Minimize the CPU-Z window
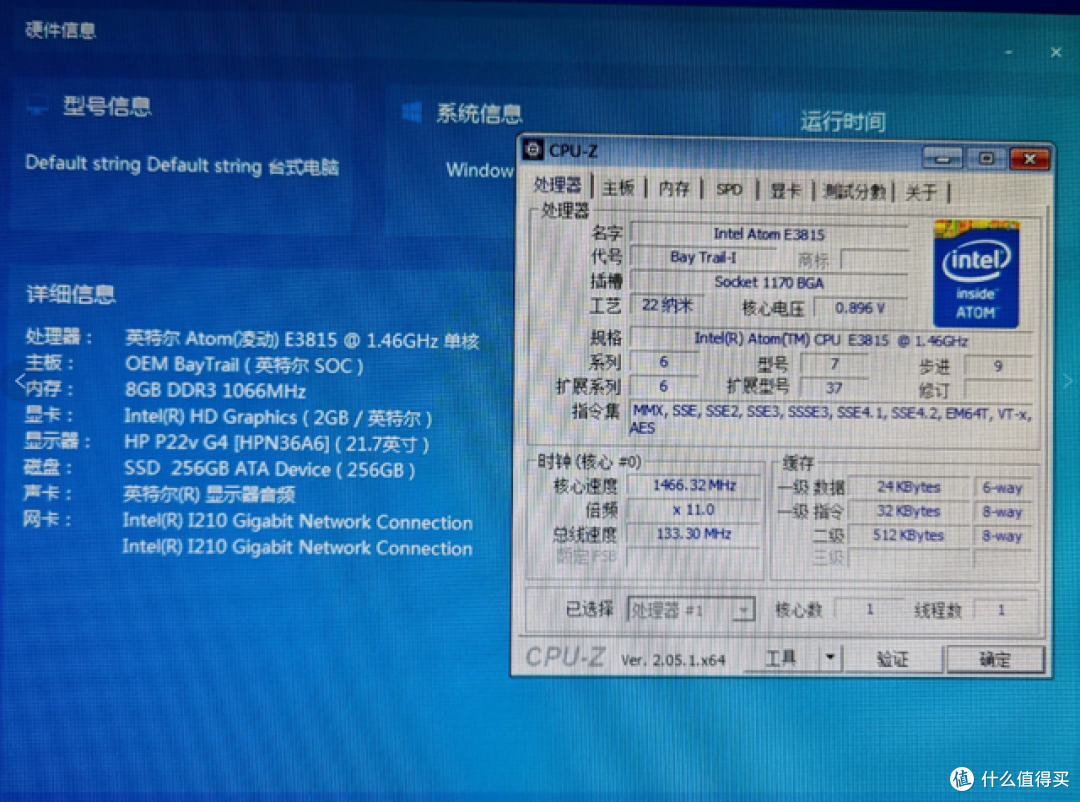This screenshot has height=802, width=1080. pos(942,158)
